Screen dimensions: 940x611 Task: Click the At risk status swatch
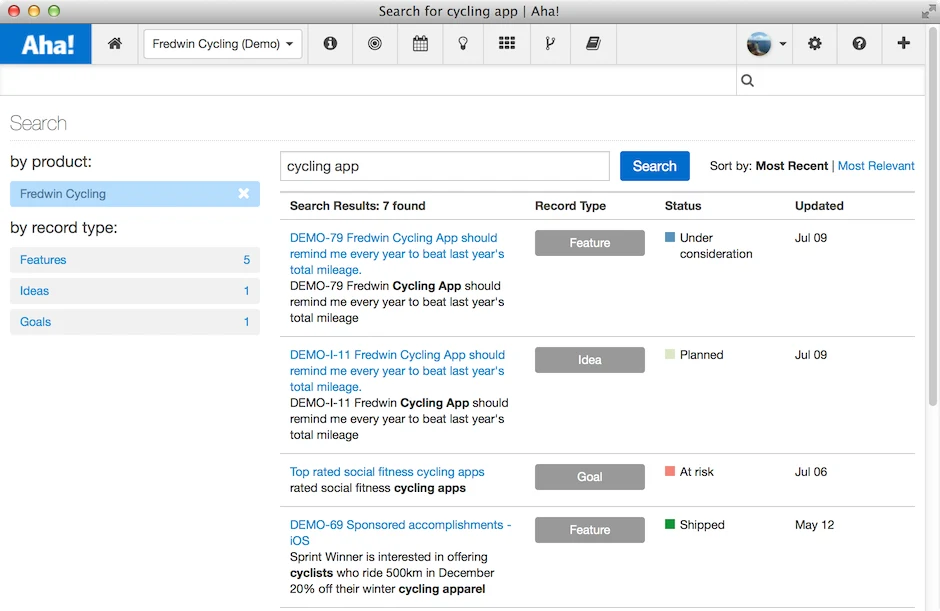[670, 471]
